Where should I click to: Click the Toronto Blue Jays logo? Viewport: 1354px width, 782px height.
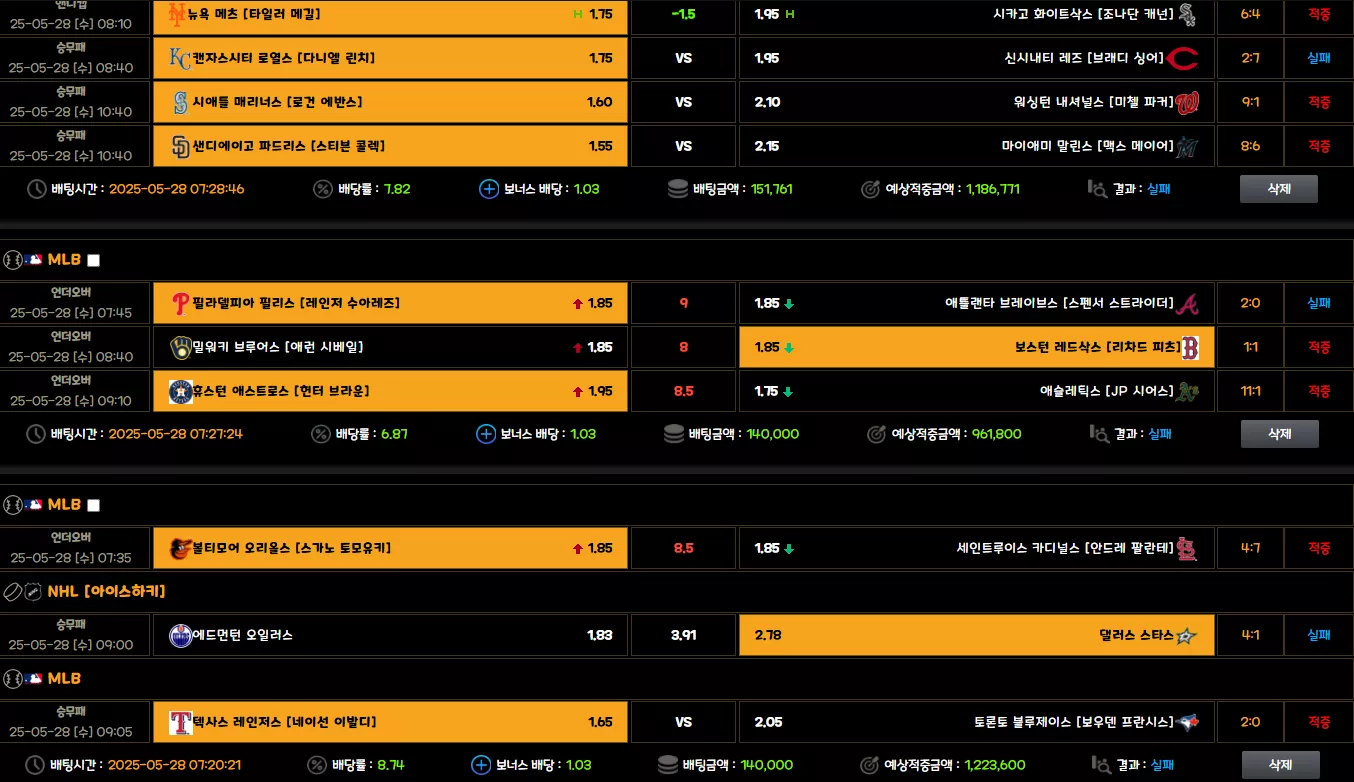1187,722
